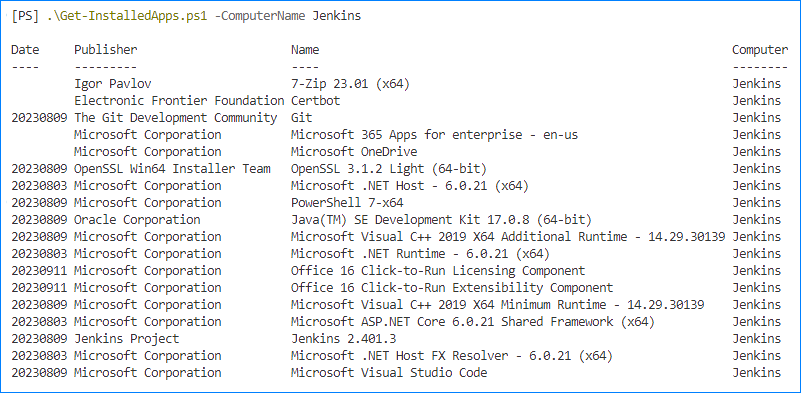Click the date in the PowerShell 7-x64 row
Screen dimensions: 801x393
tap(39, 202)
